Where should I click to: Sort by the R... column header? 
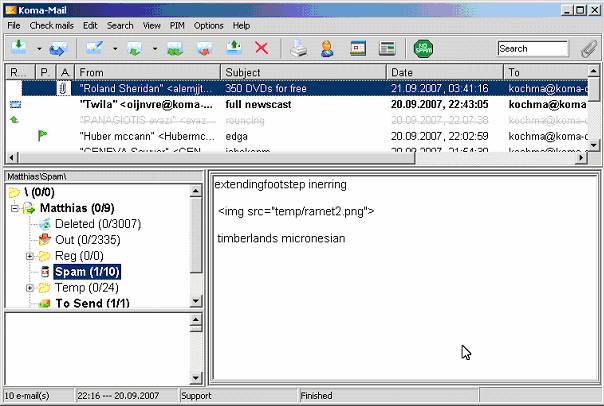[x=20, y=72]
